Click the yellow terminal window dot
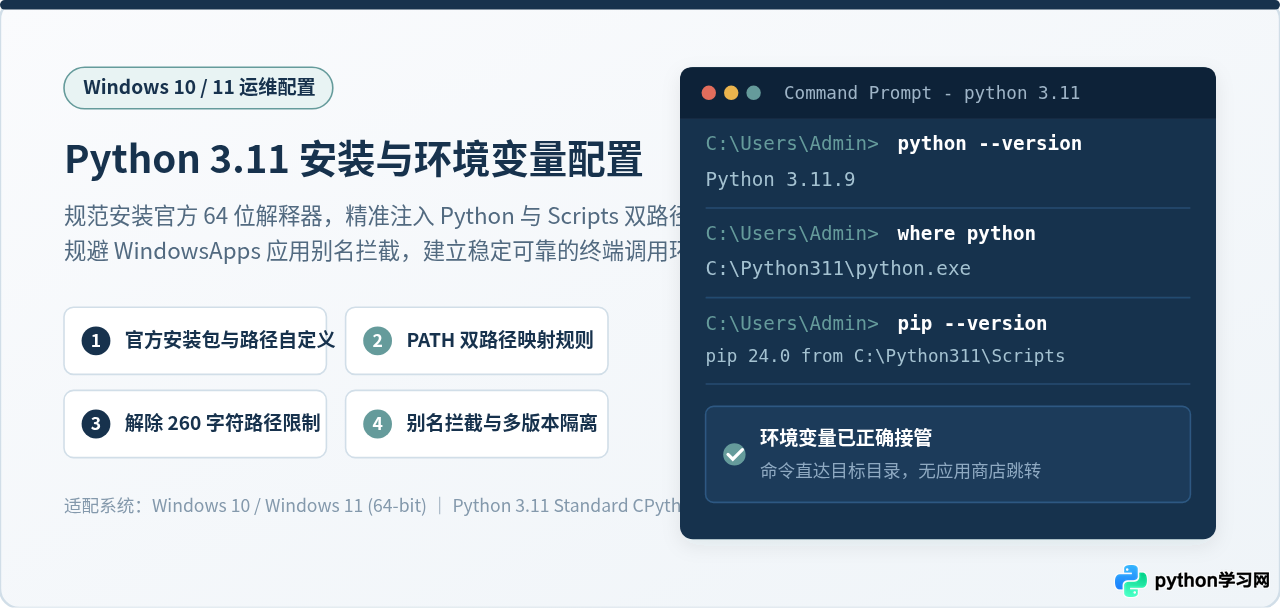The image size is (1280, 608). (731, 93)
